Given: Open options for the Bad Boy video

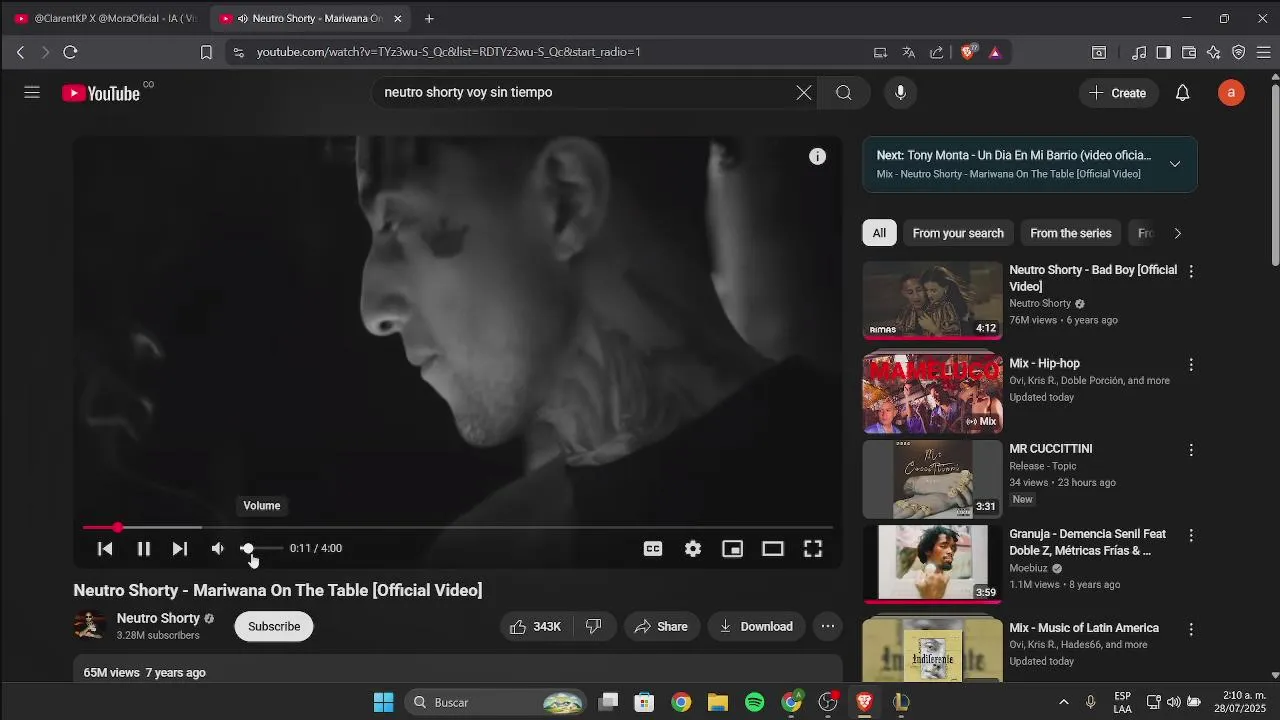Looking at the screenshot, I should 1191,271.
